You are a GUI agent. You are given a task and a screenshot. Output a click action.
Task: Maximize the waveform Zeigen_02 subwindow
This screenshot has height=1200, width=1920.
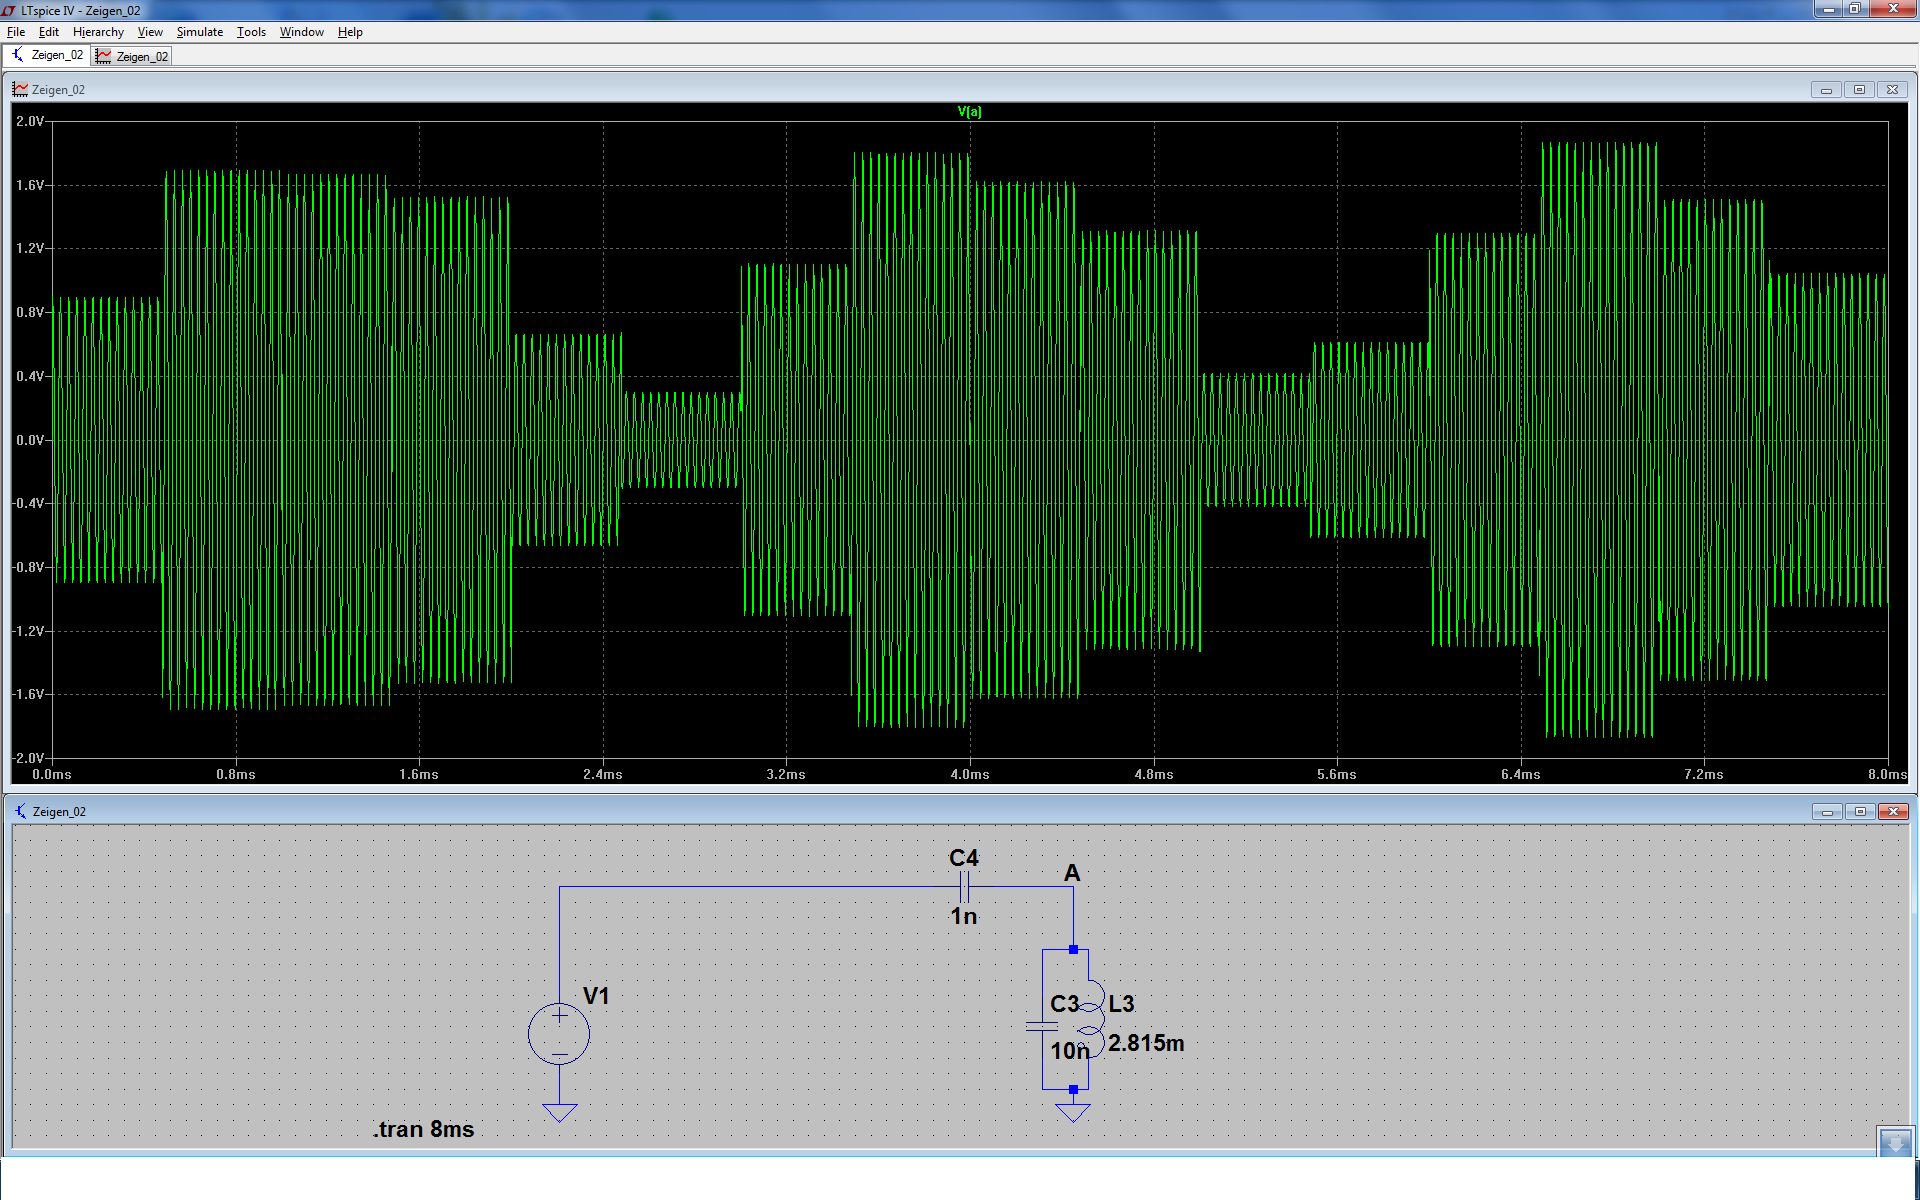point(1859,90)
